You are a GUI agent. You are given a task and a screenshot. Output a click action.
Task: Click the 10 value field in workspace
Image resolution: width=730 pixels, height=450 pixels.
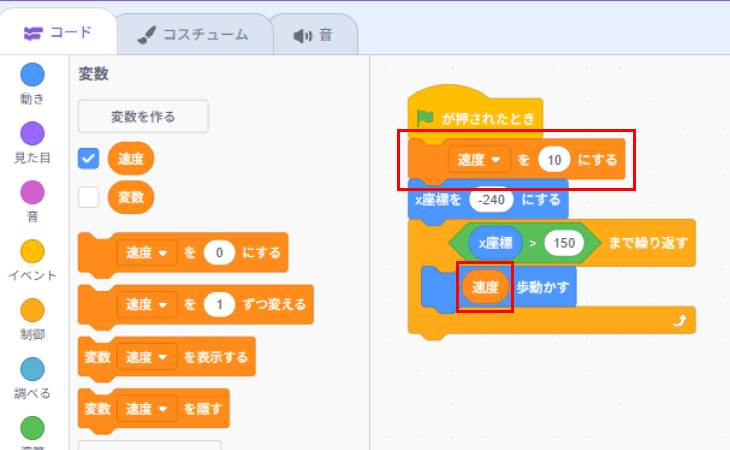[554, 160]
